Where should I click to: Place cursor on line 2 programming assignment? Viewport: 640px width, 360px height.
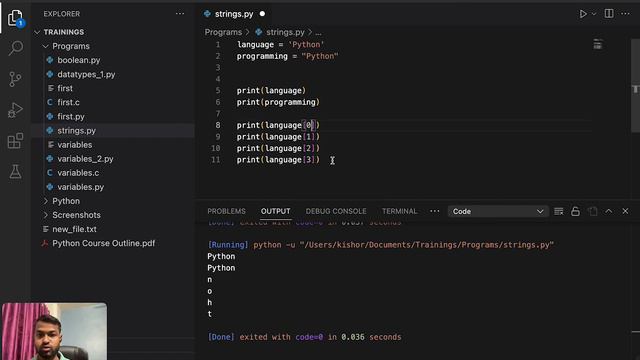click(287, 56)
